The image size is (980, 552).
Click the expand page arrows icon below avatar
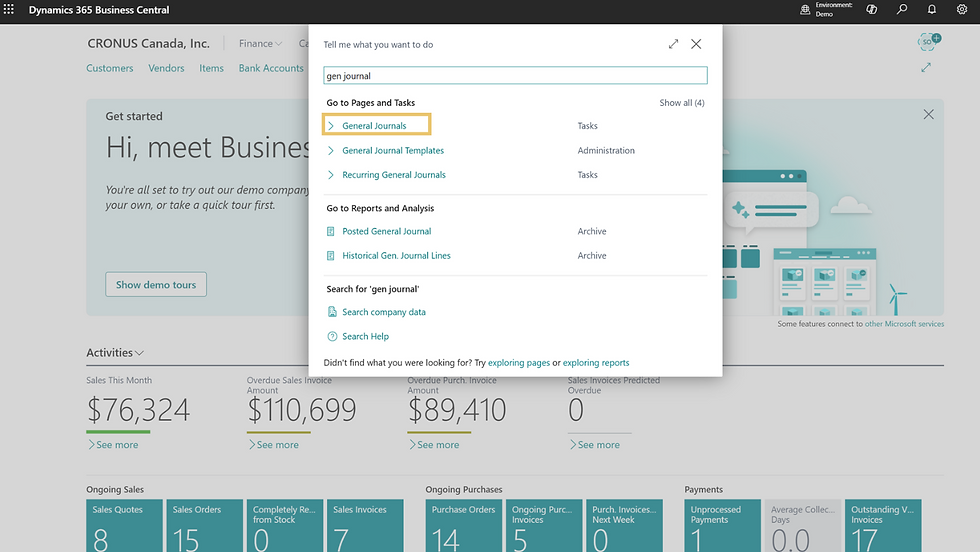pos(926,68)
